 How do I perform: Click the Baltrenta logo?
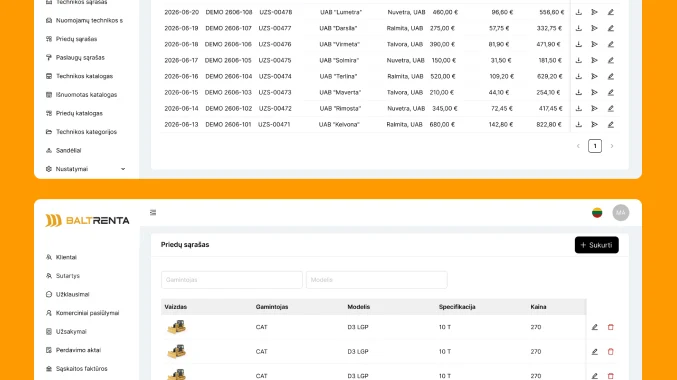click(x=87, y=220)
